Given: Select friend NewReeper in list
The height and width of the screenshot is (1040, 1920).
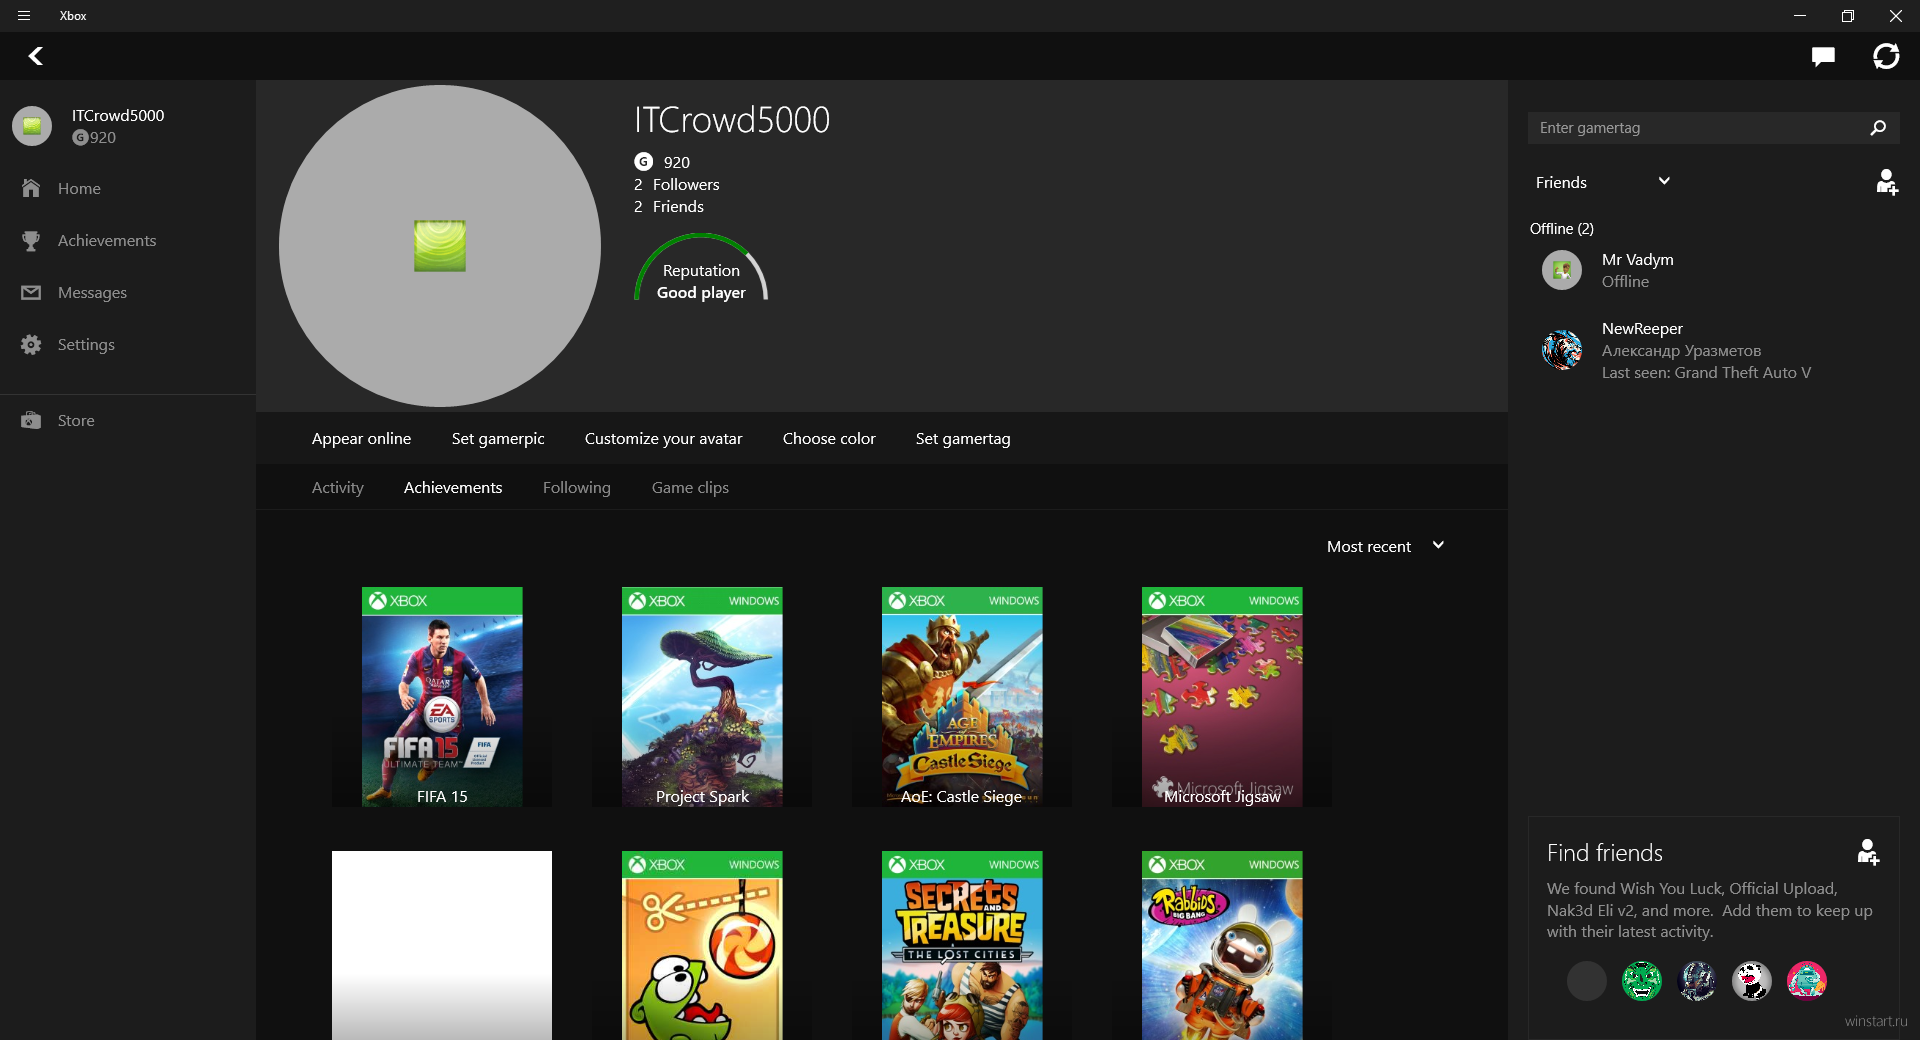Looking at the screenshot, I should click(1714, 350).
